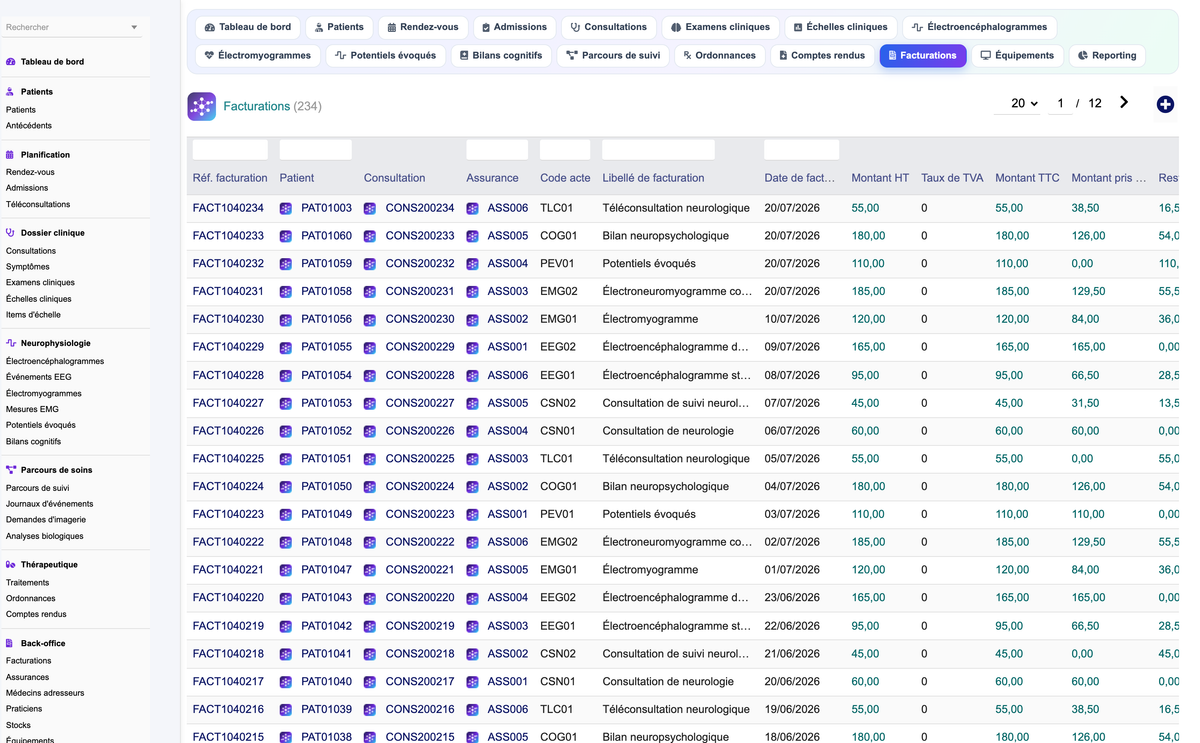Open invoice FACT1040226

[228, 431]
